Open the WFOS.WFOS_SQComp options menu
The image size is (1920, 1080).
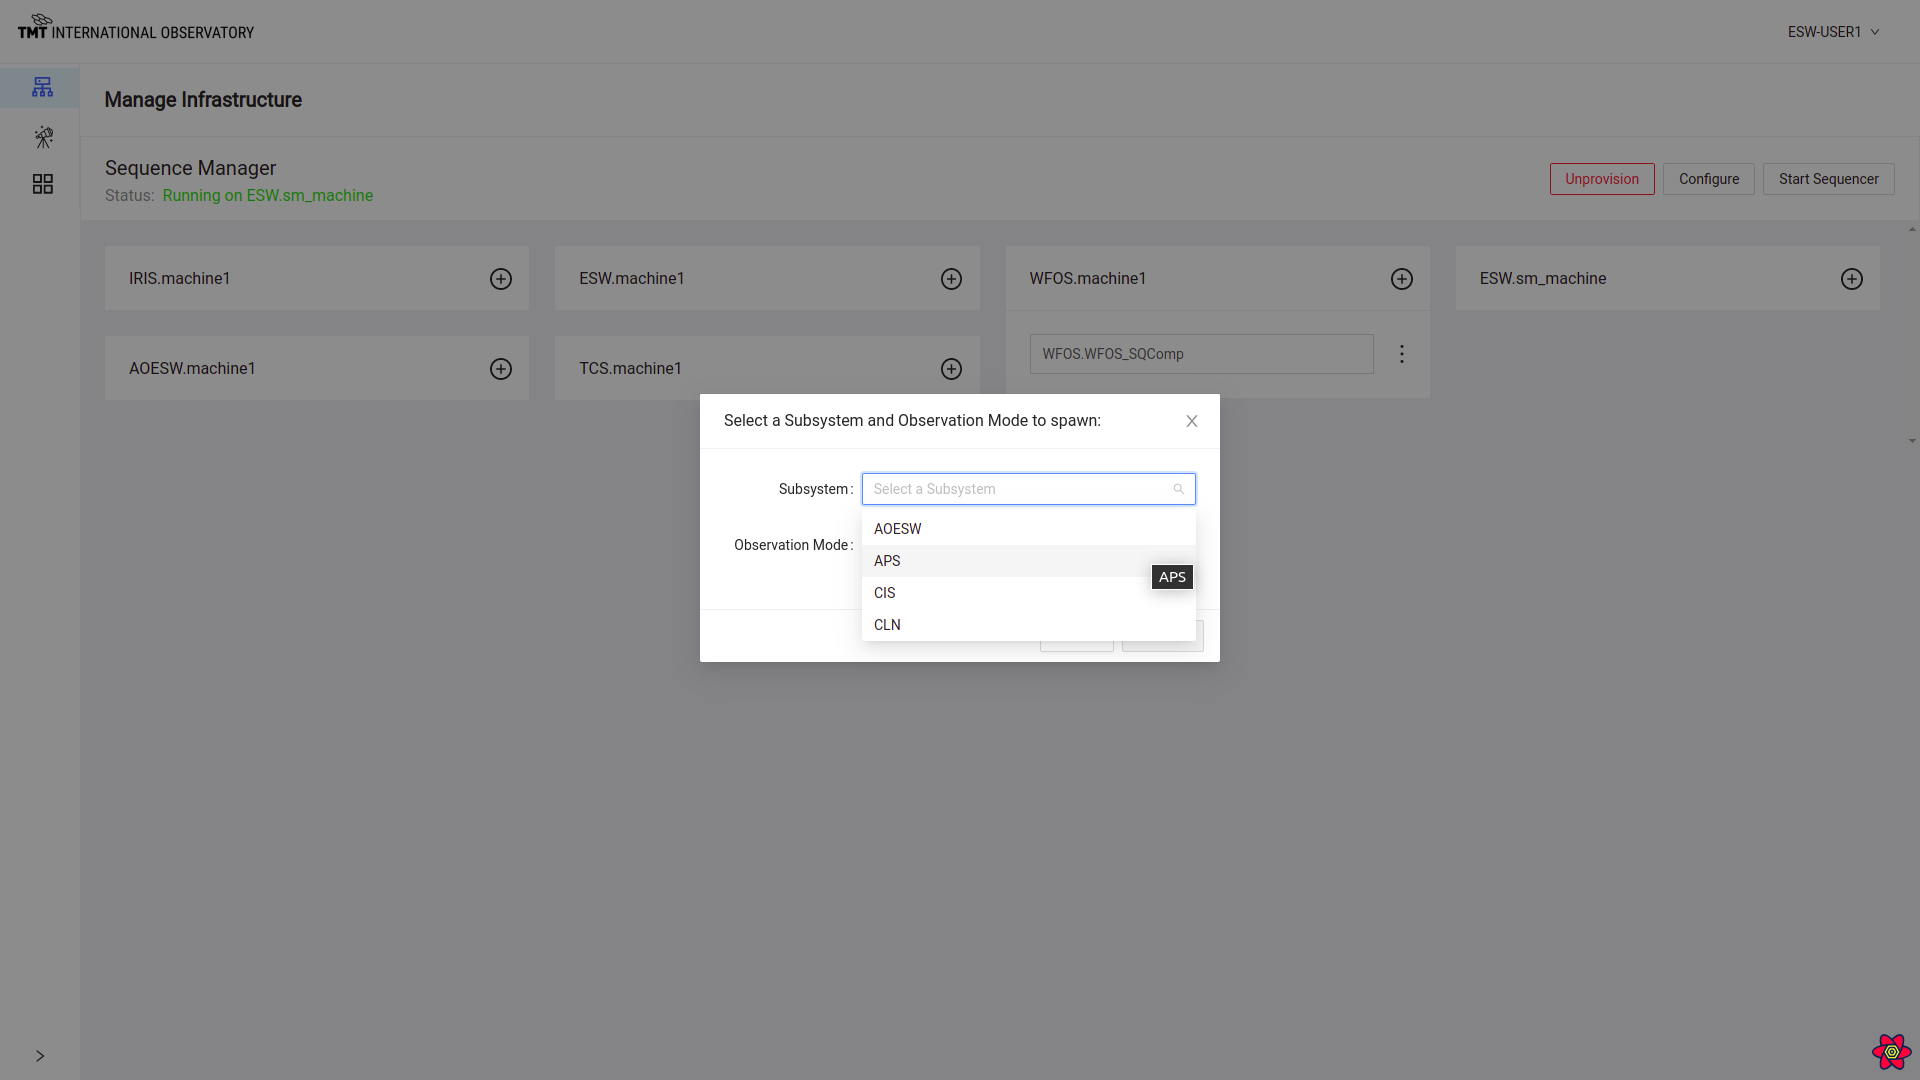pos(1402,354)
